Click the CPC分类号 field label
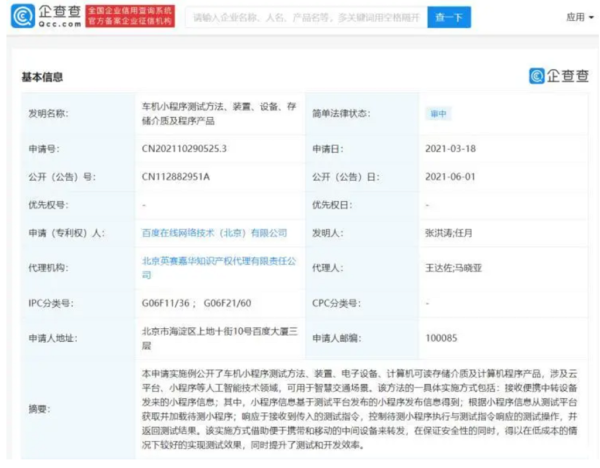The image size is (600, 468). (337, 303)
